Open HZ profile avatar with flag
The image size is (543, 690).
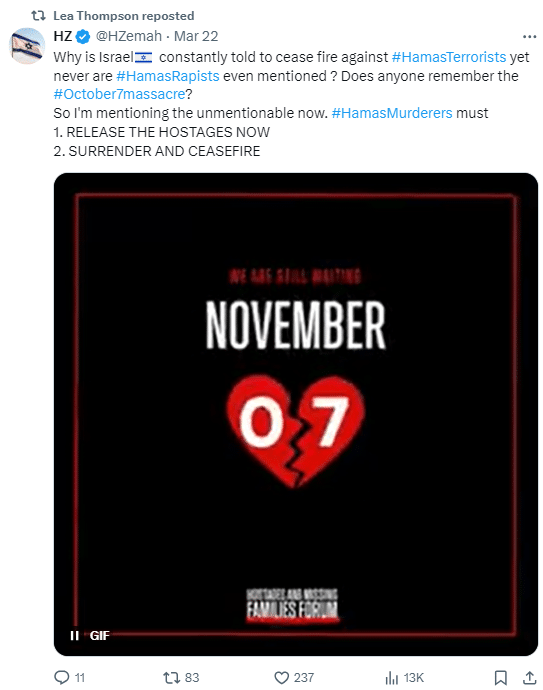28,46
